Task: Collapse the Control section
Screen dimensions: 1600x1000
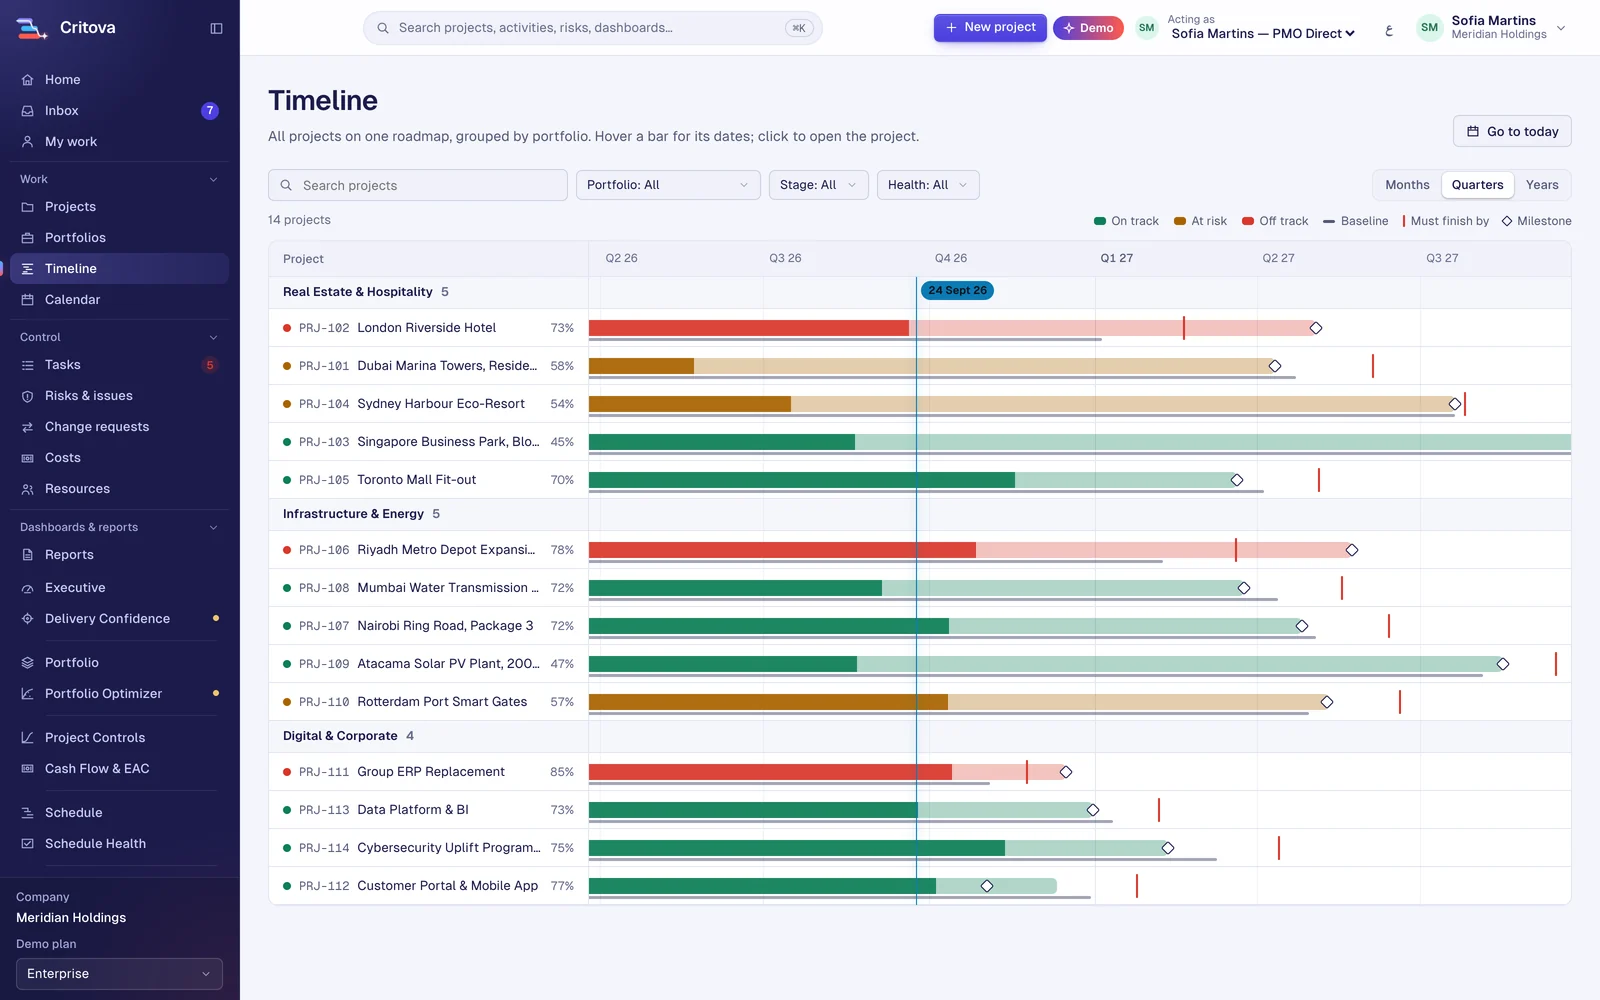Action: (x=119, y=337)
